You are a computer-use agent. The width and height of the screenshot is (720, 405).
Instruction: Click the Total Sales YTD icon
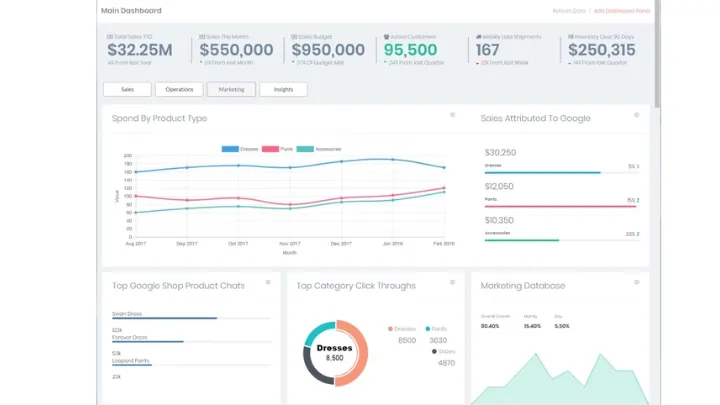pyautogui.click(x=109, y=37)
